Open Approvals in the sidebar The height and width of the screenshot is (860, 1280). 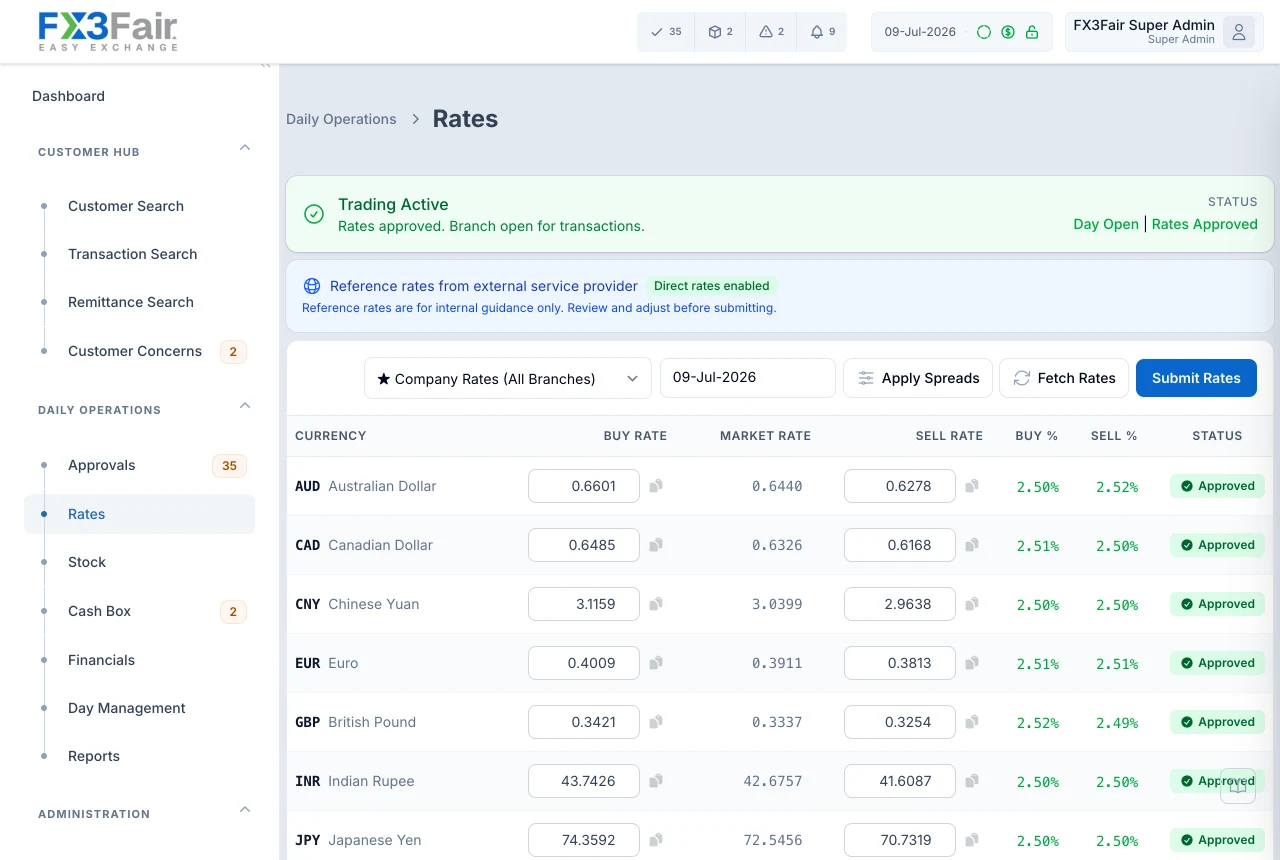point(102,465)
